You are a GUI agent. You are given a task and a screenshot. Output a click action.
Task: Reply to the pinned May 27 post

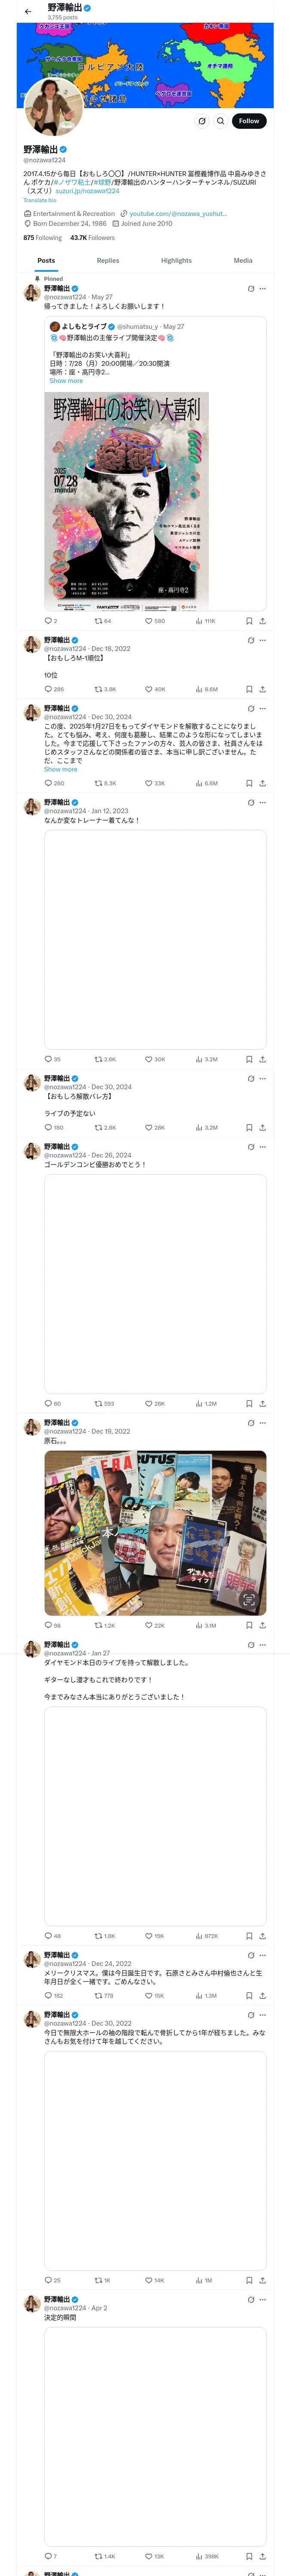48,621
